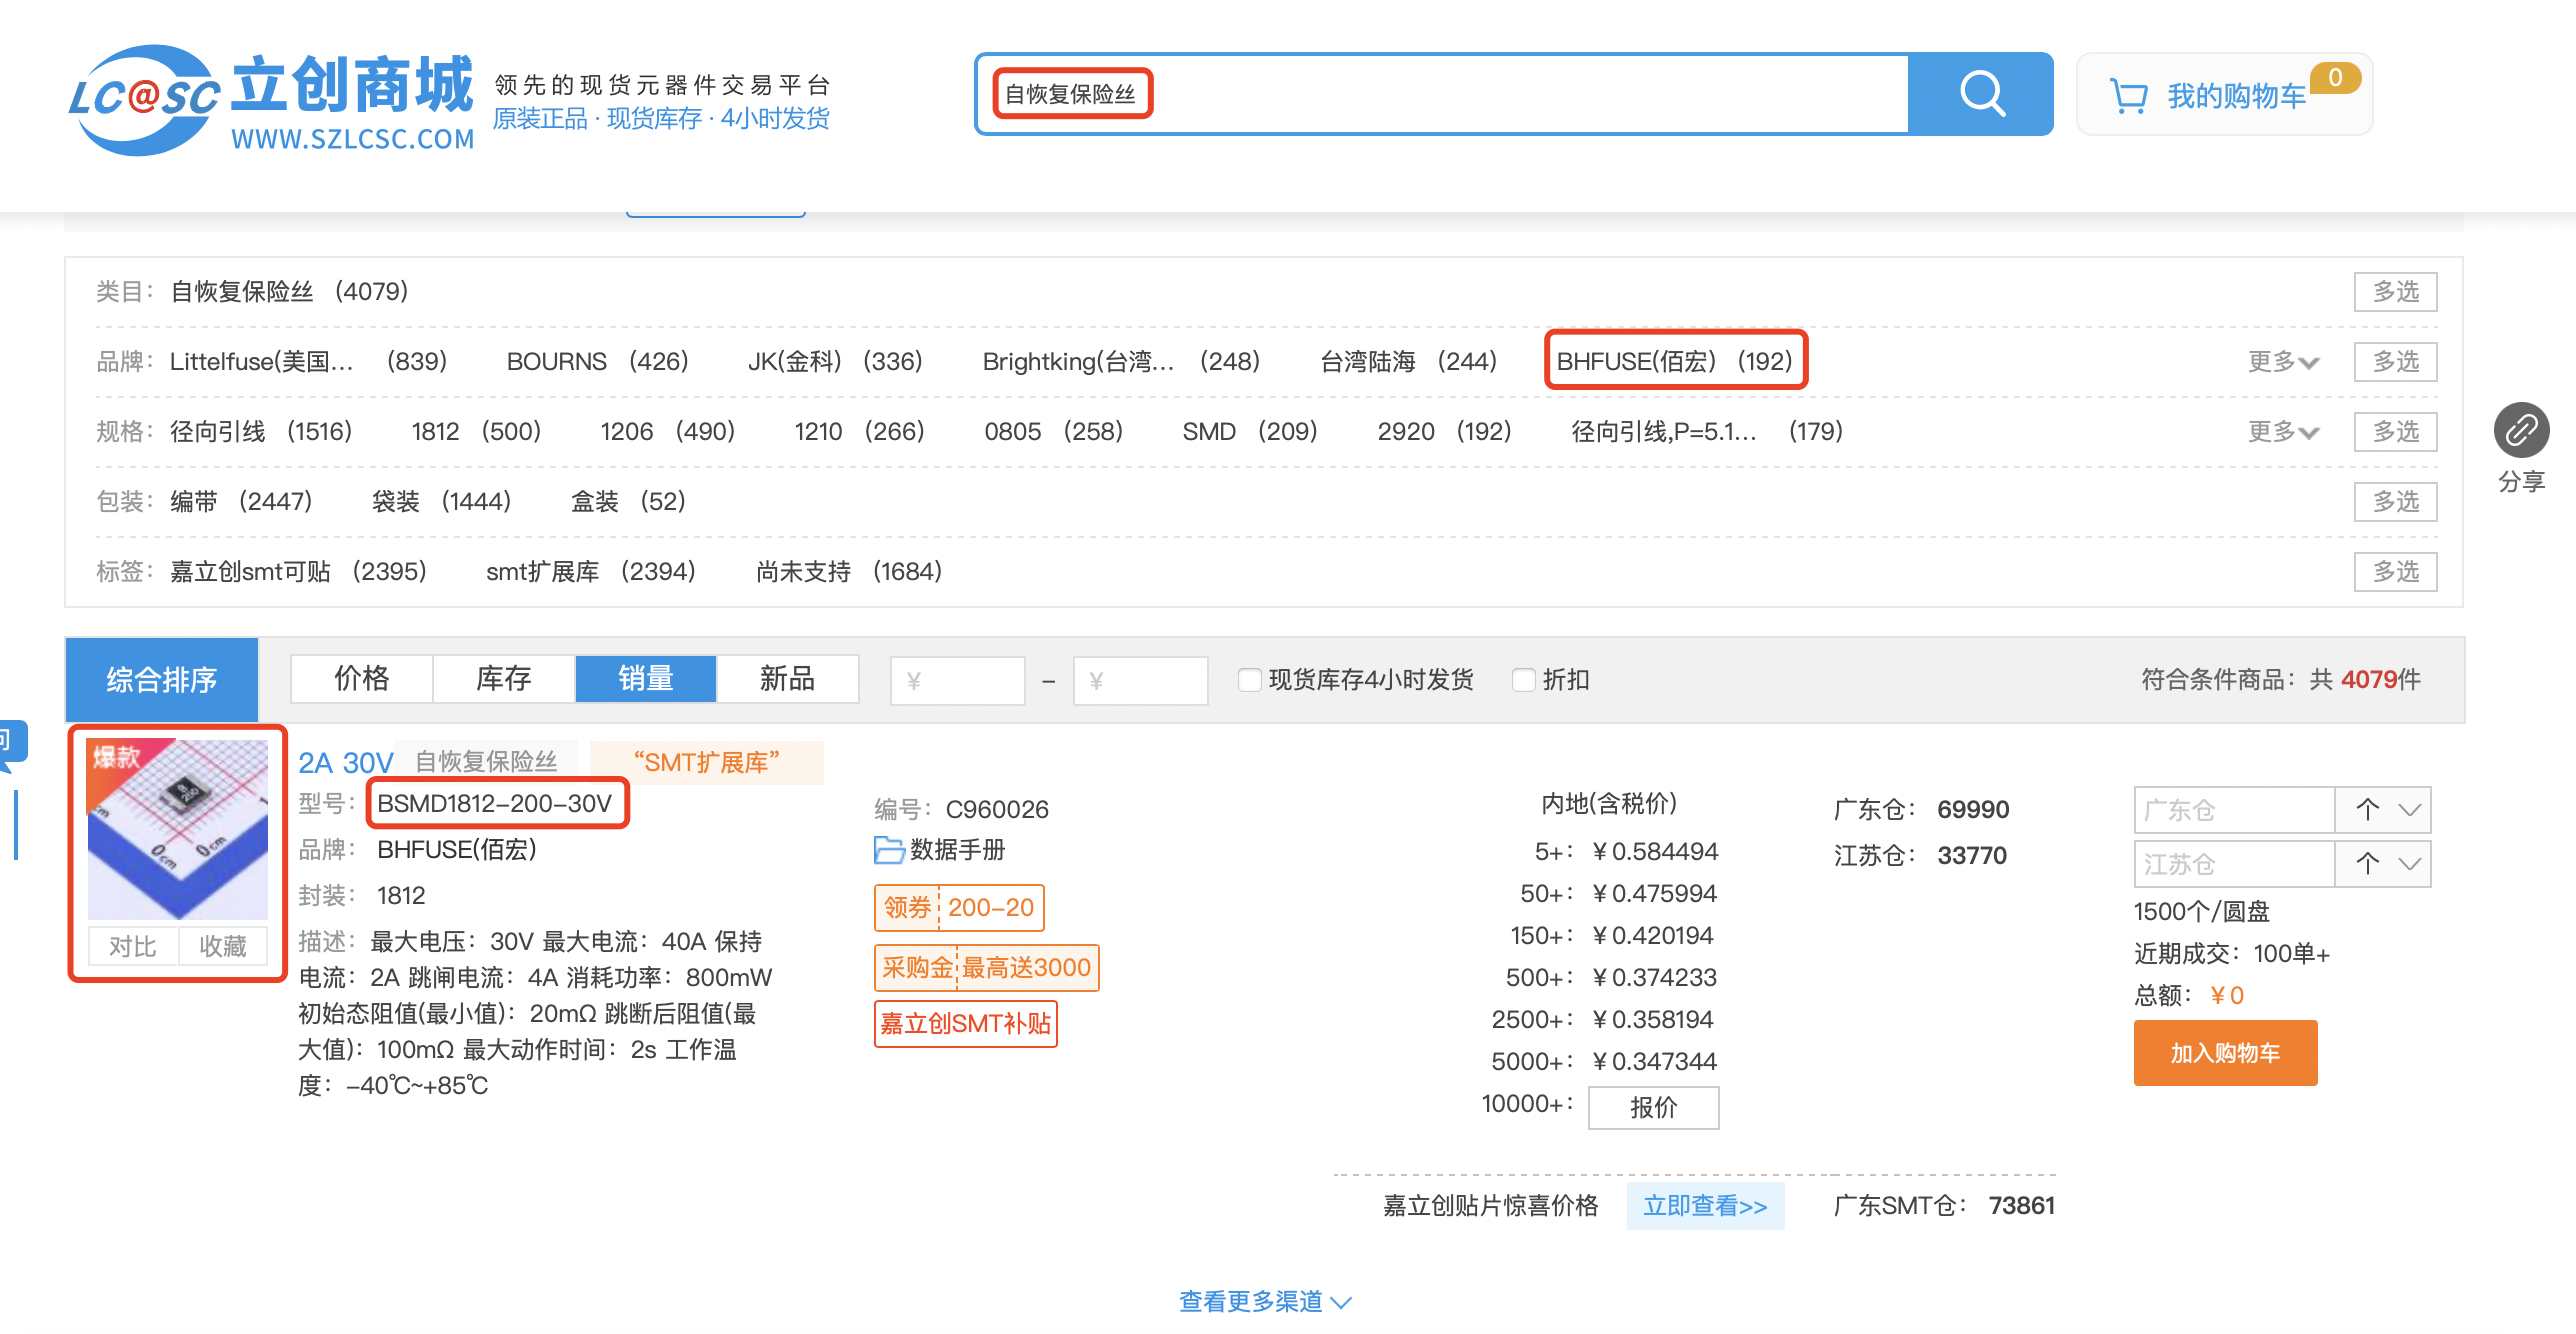Open the 数据手册 folder icon
This screenshot has width=2576, height=1334.
(889, 850)
